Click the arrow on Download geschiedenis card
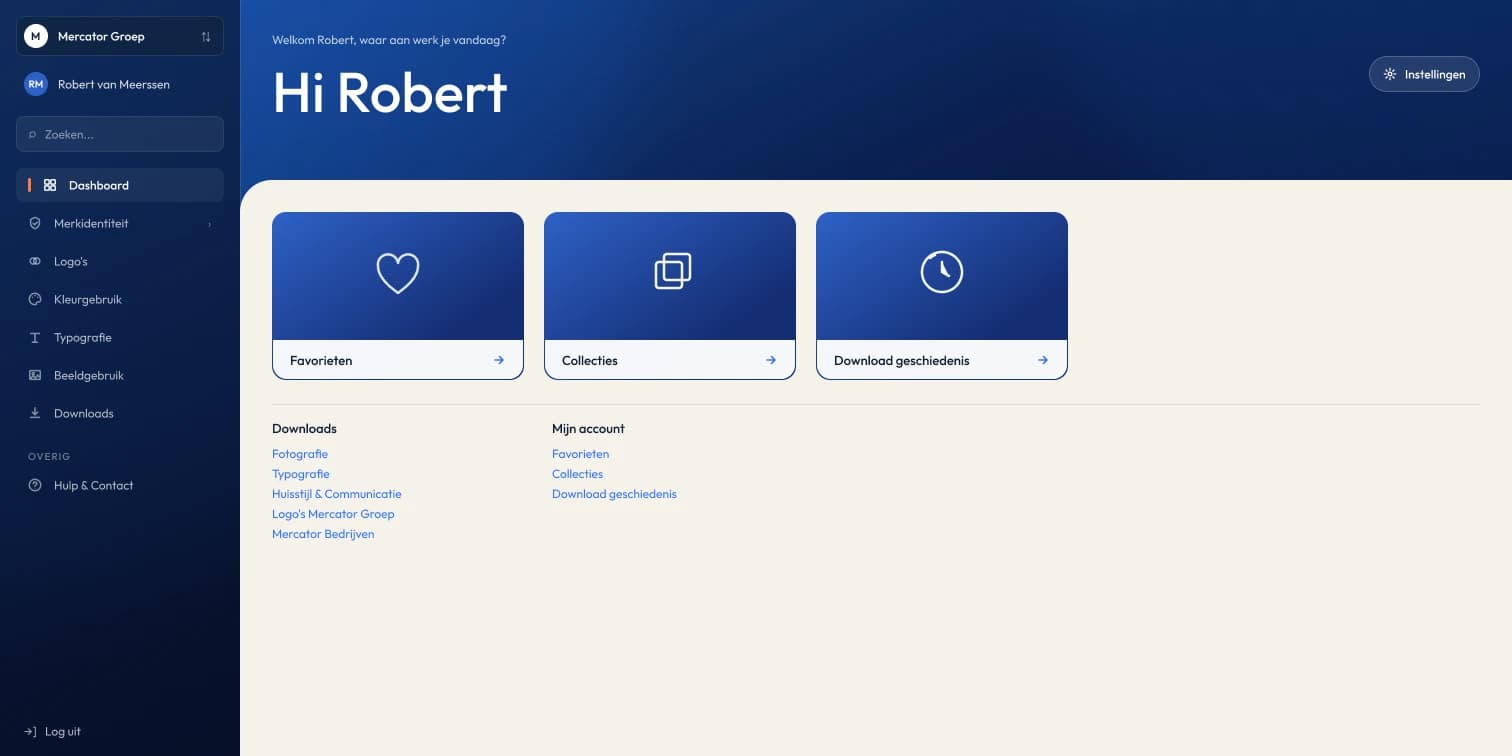Viewport: 1512px width, 756px height. [x=1043, y=360]
